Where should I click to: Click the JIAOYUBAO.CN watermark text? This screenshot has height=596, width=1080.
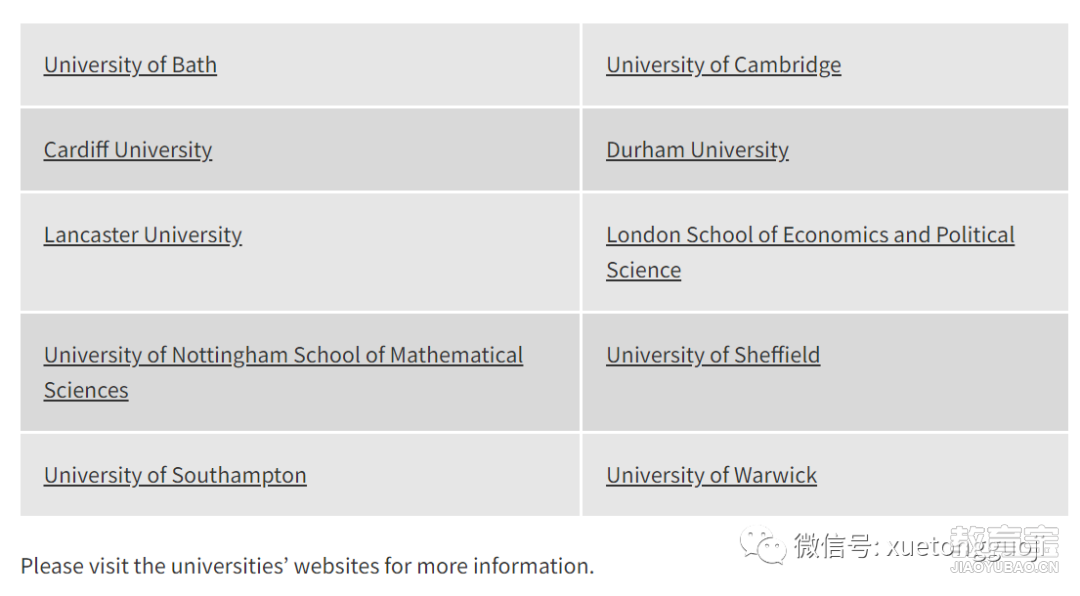click(x=1004, y=568)
